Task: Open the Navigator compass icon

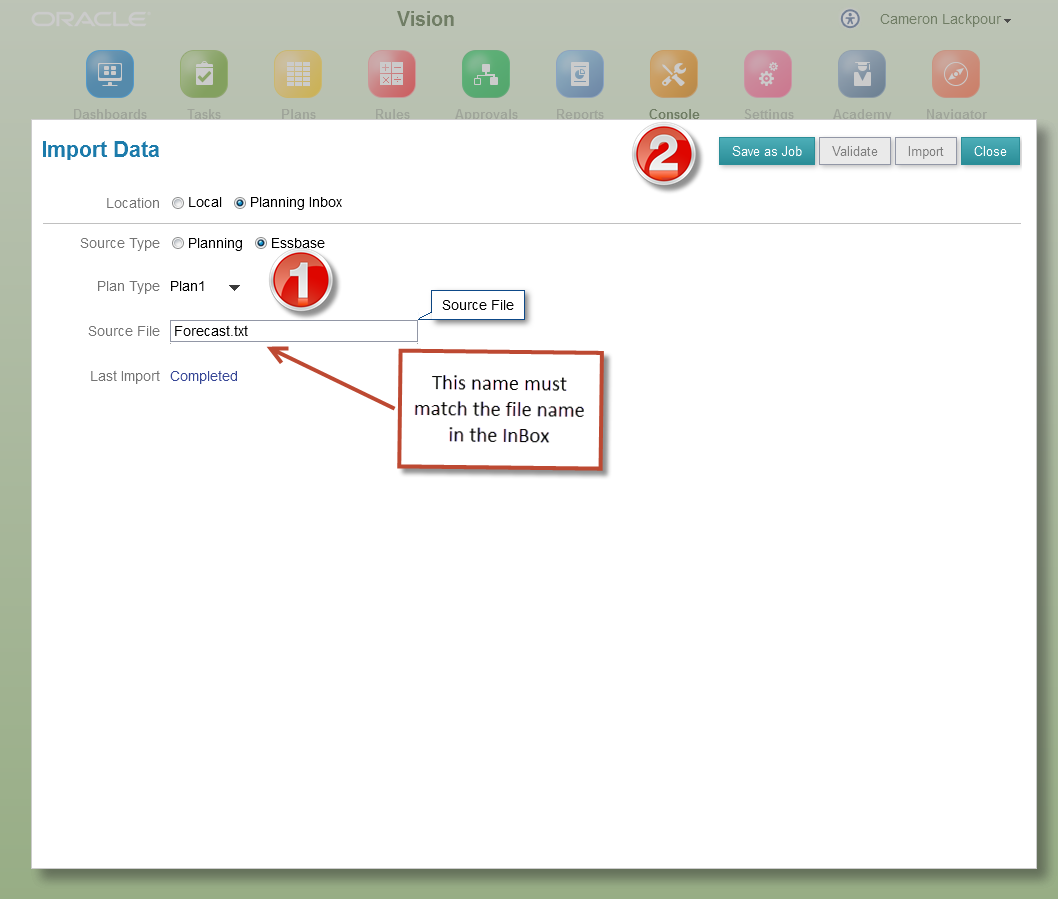Action: point(955,74)
